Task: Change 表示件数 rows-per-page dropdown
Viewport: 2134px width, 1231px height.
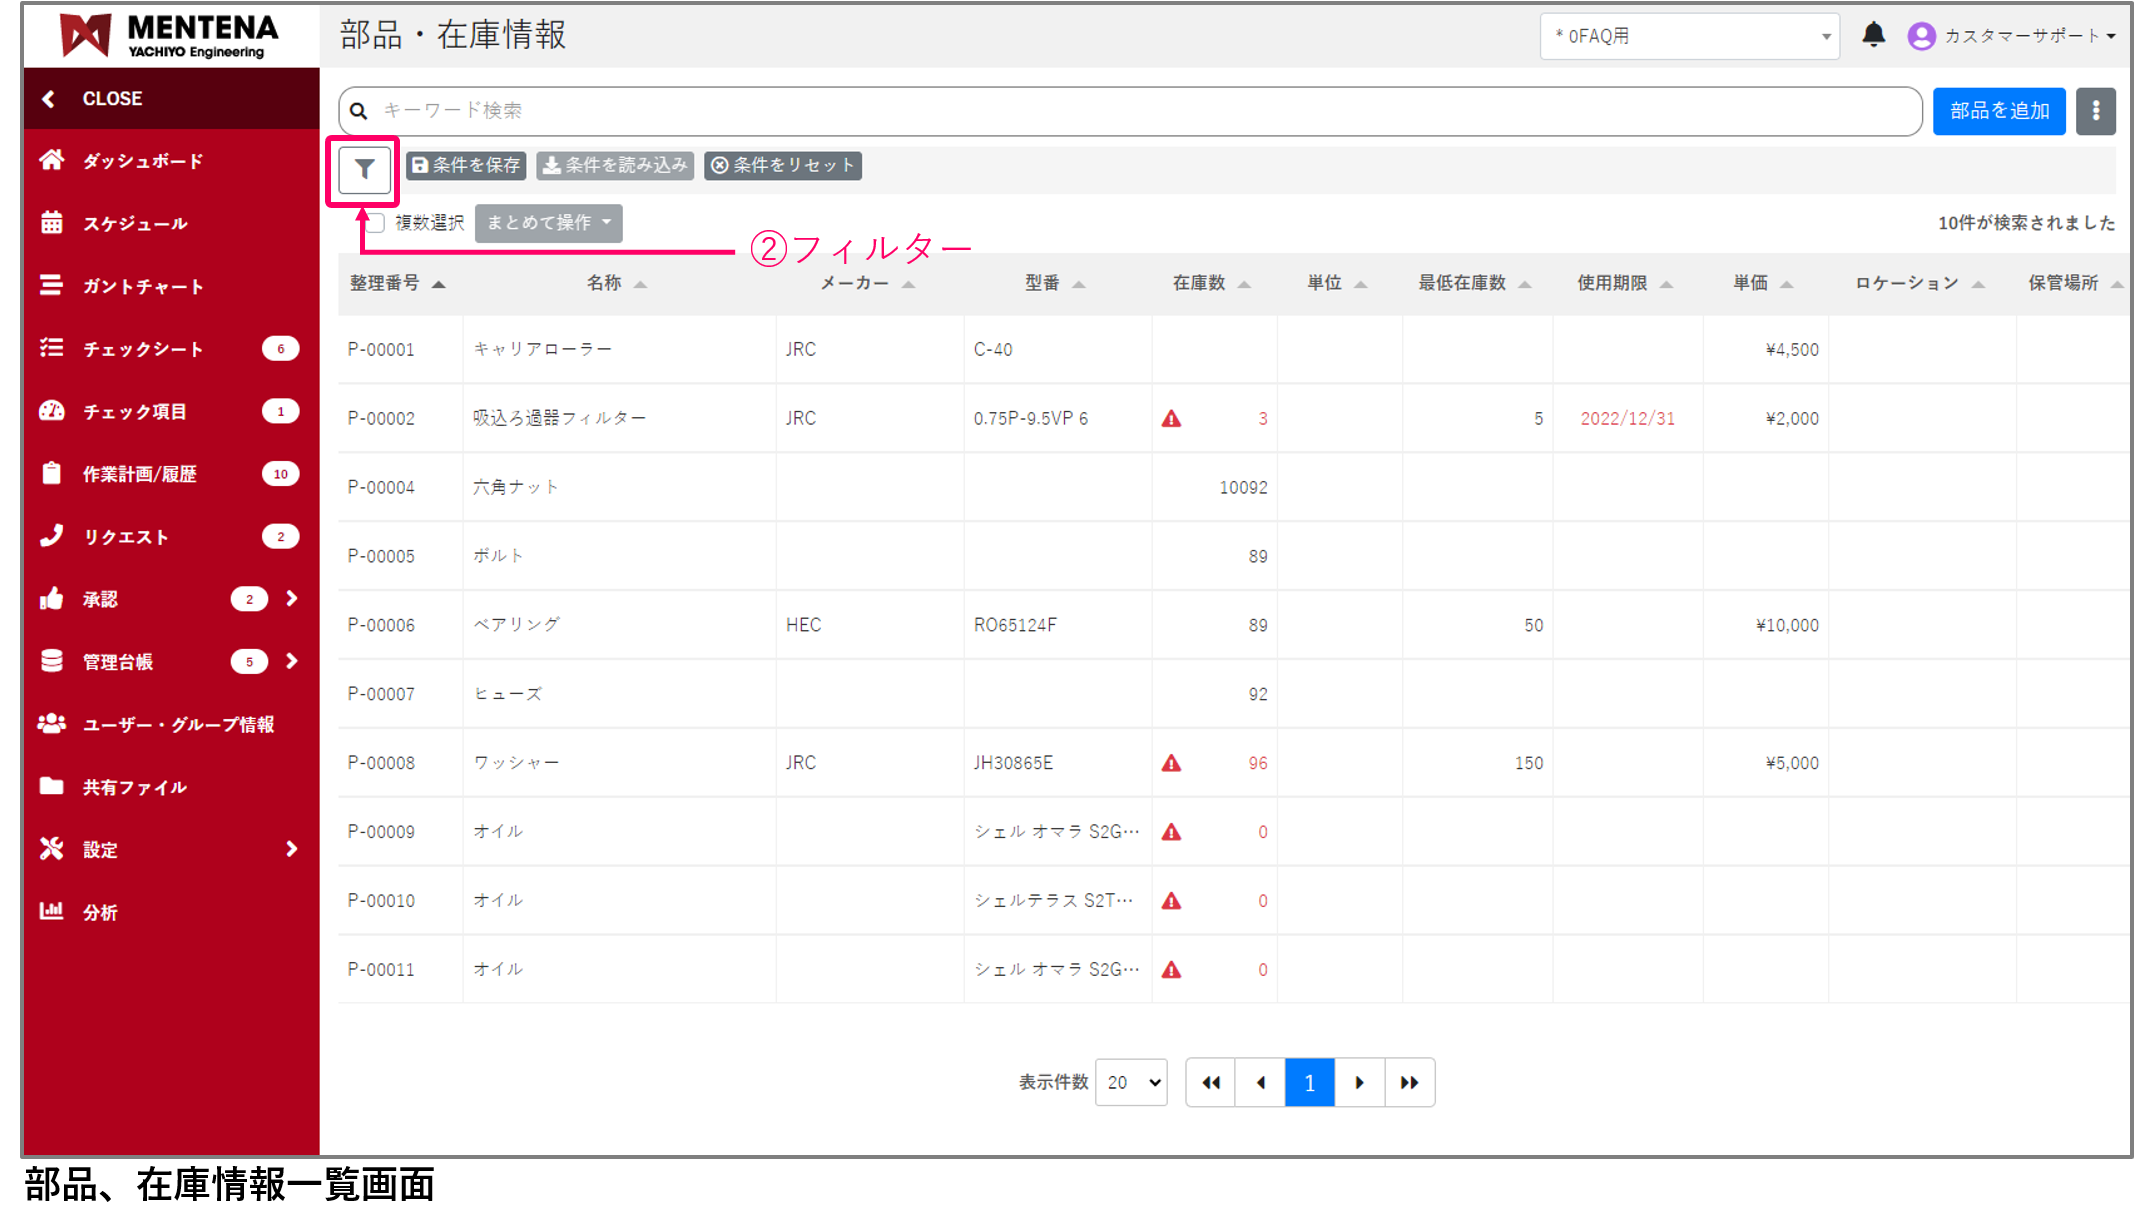Action: click(x=1131, y=1082)
